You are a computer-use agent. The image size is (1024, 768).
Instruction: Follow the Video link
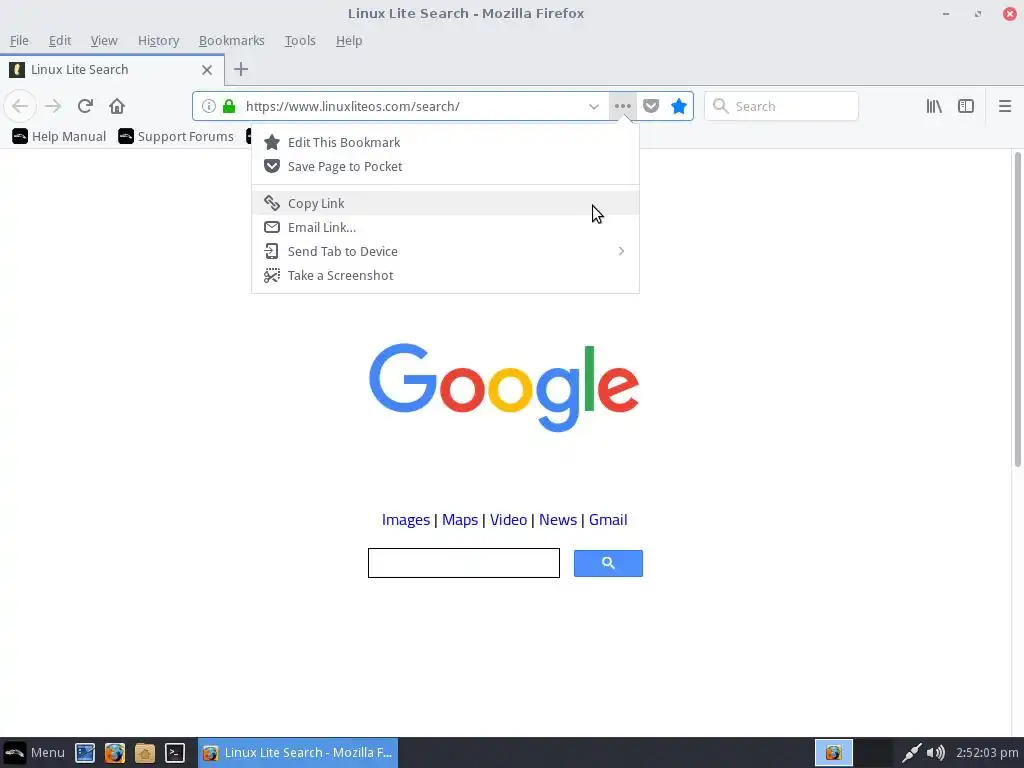508,520
